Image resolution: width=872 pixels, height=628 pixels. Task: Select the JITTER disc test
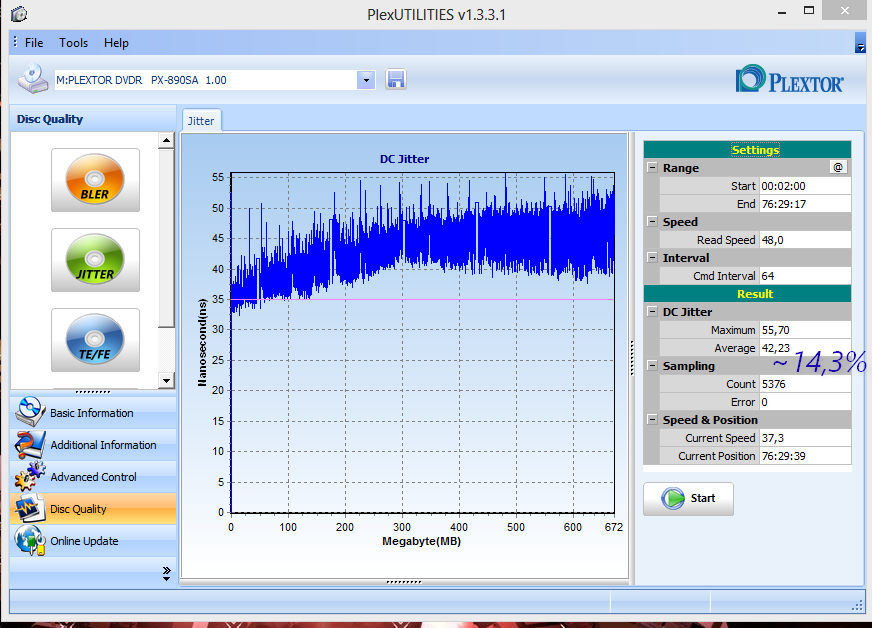coord(95,260)
